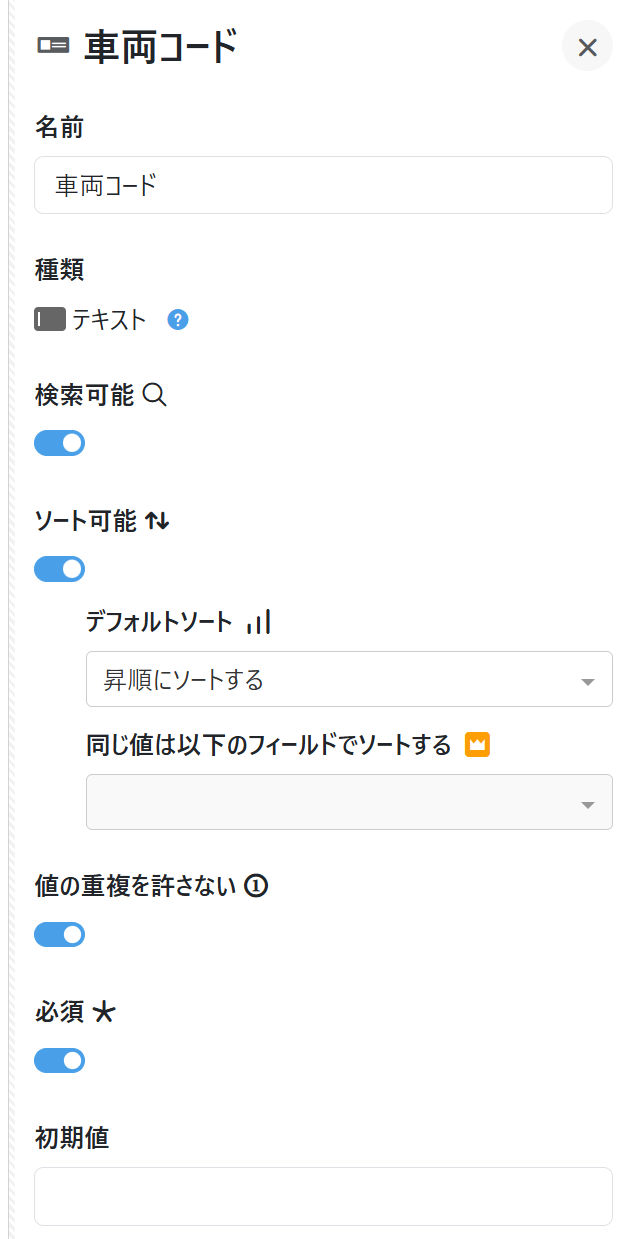Click the orange crown premium icon
Screen dimensions: 626x1239
477,744
